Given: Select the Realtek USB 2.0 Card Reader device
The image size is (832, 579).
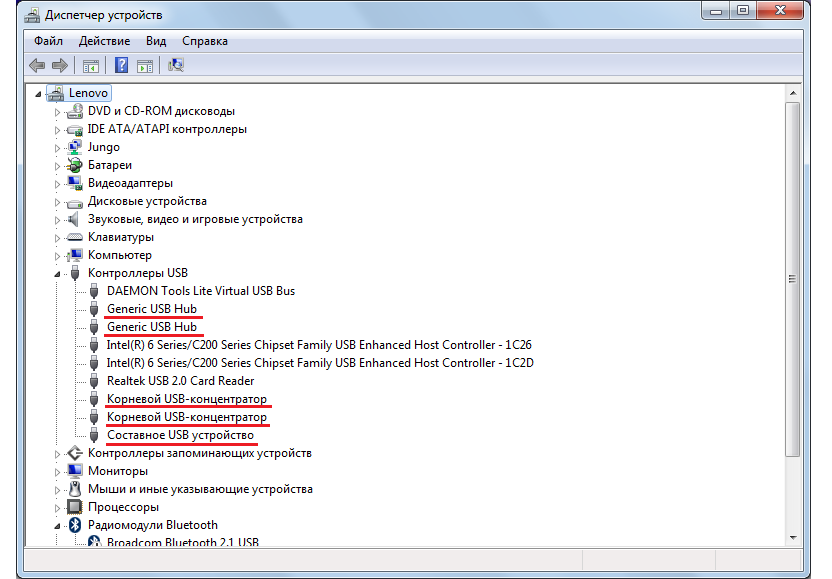Looking at the screenshot, I should tap(180, 381).
